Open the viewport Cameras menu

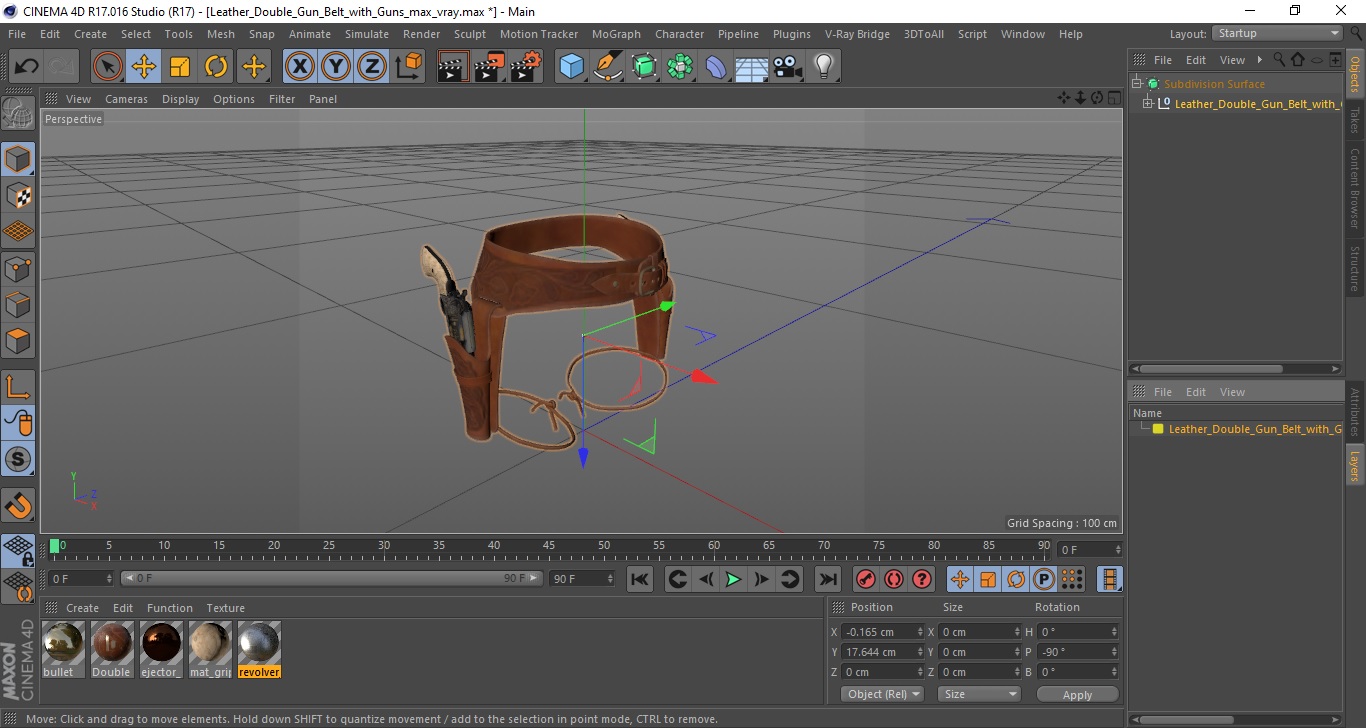[x=126, y=99]
